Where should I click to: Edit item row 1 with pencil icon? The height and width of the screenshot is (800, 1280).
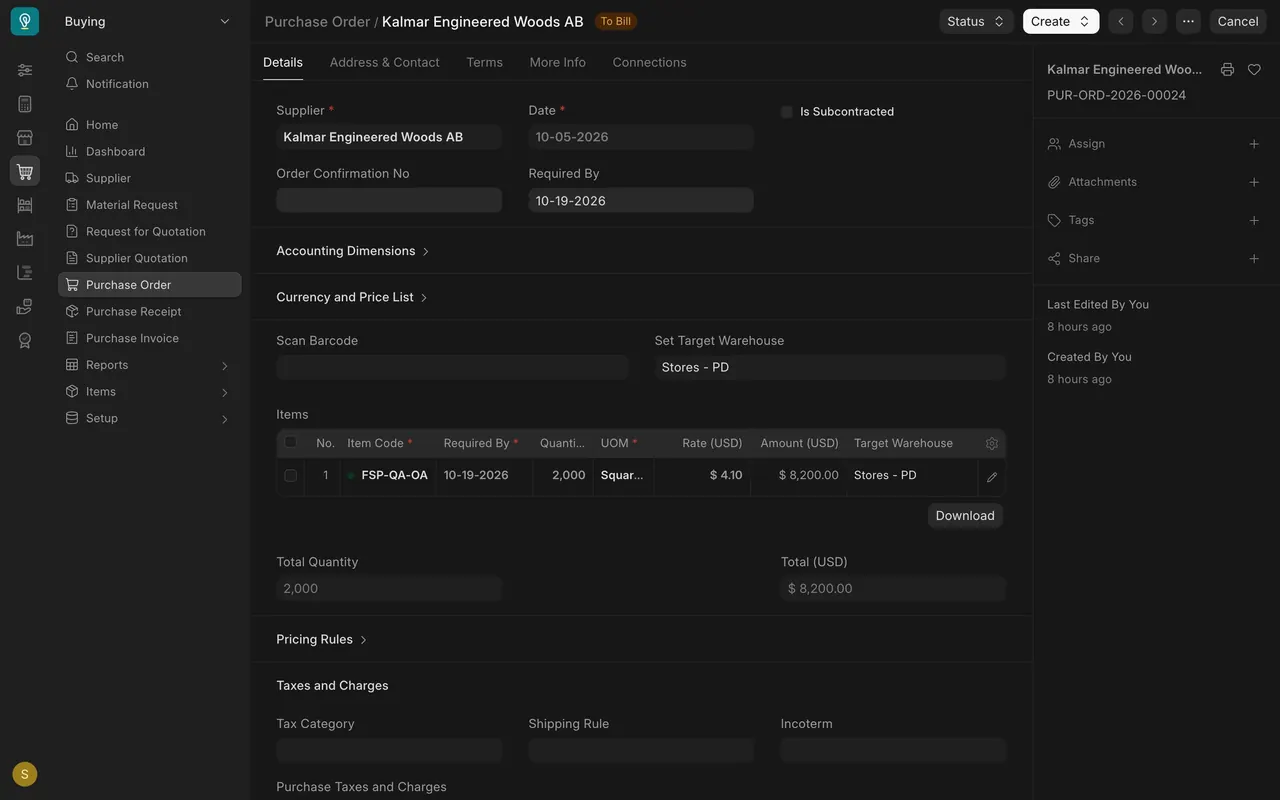pyautogui.click(x=992, y=477)
